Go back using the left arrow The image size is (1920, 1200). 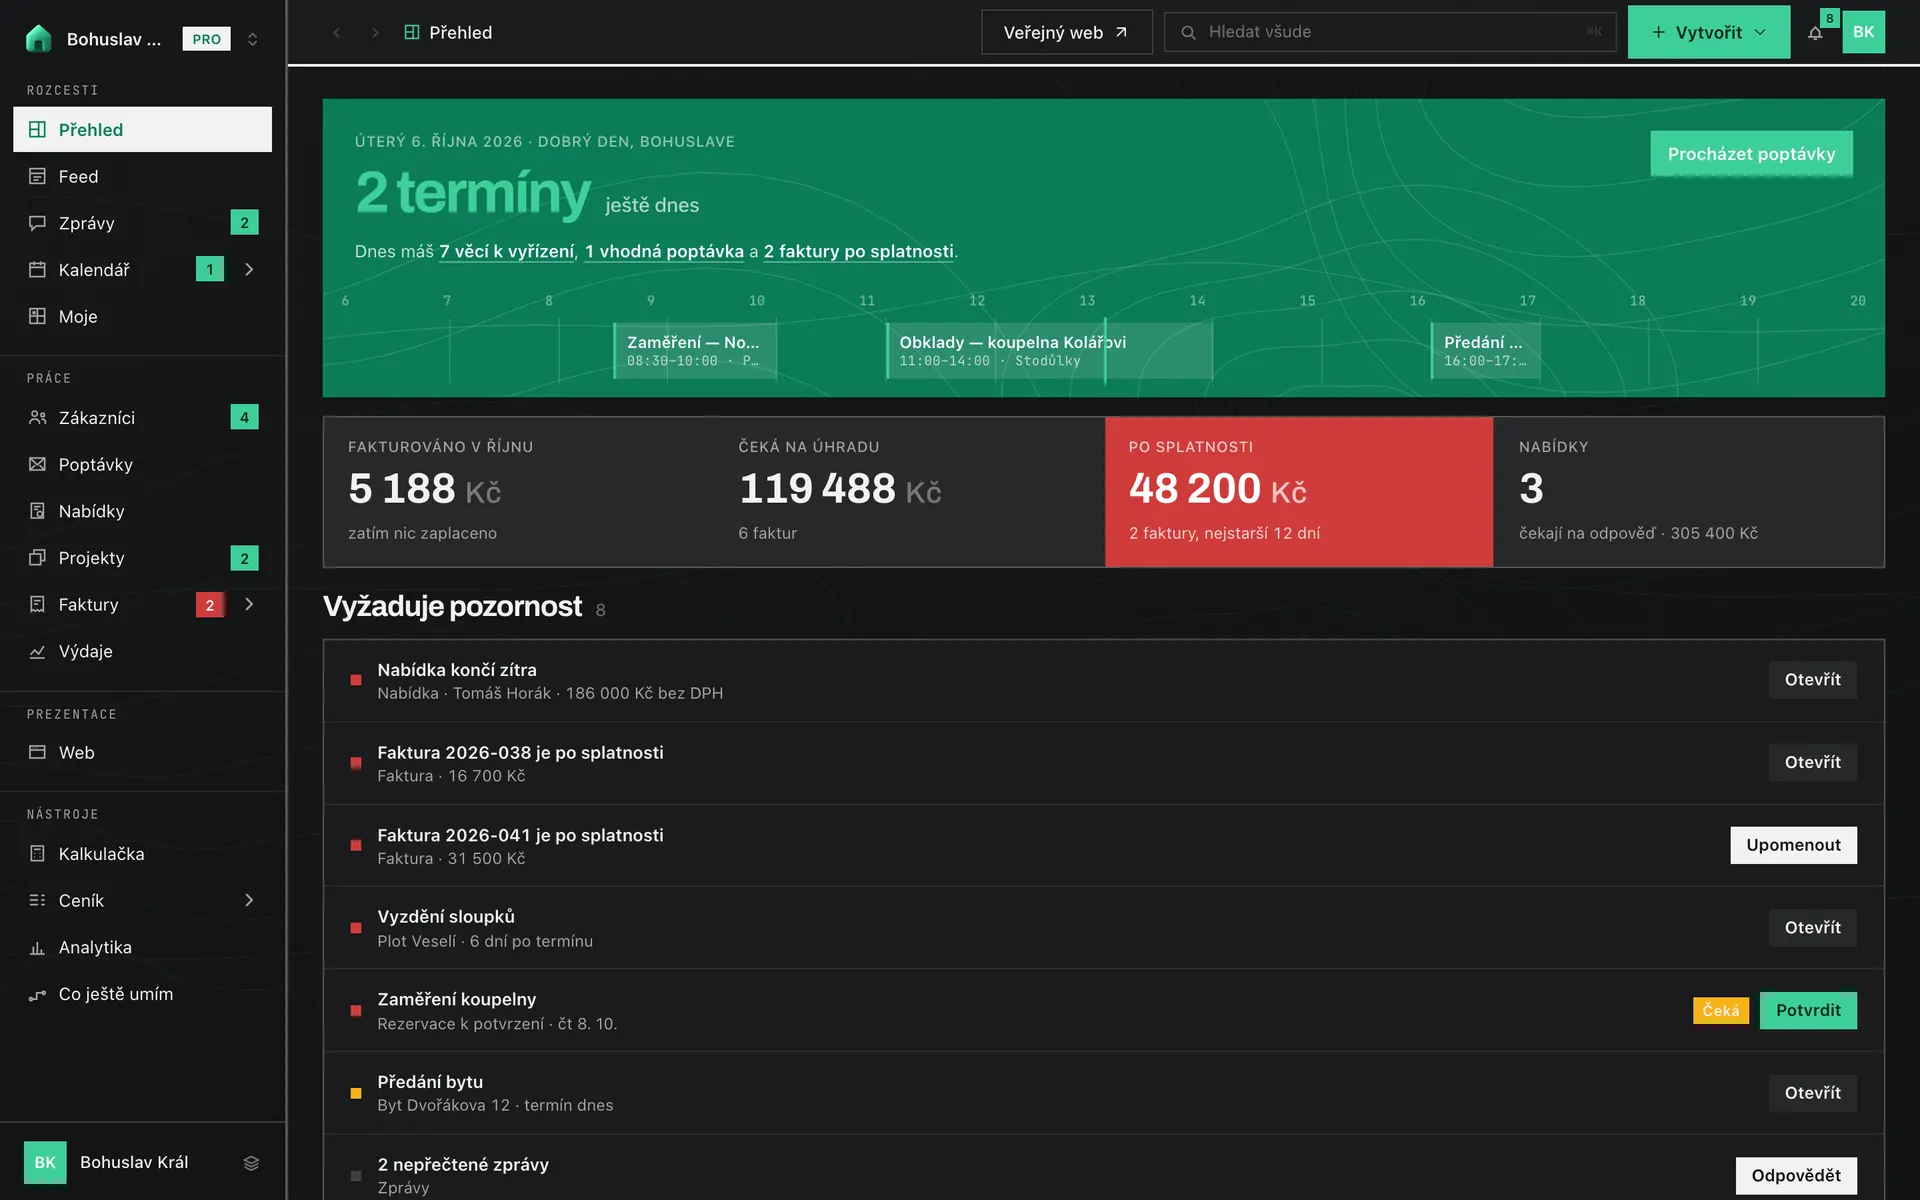pos(337,32)
